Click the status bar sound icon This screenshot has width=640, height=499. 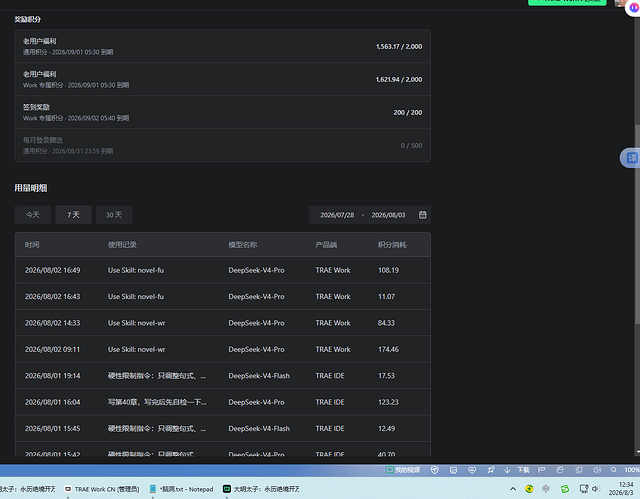coord(597,470)
